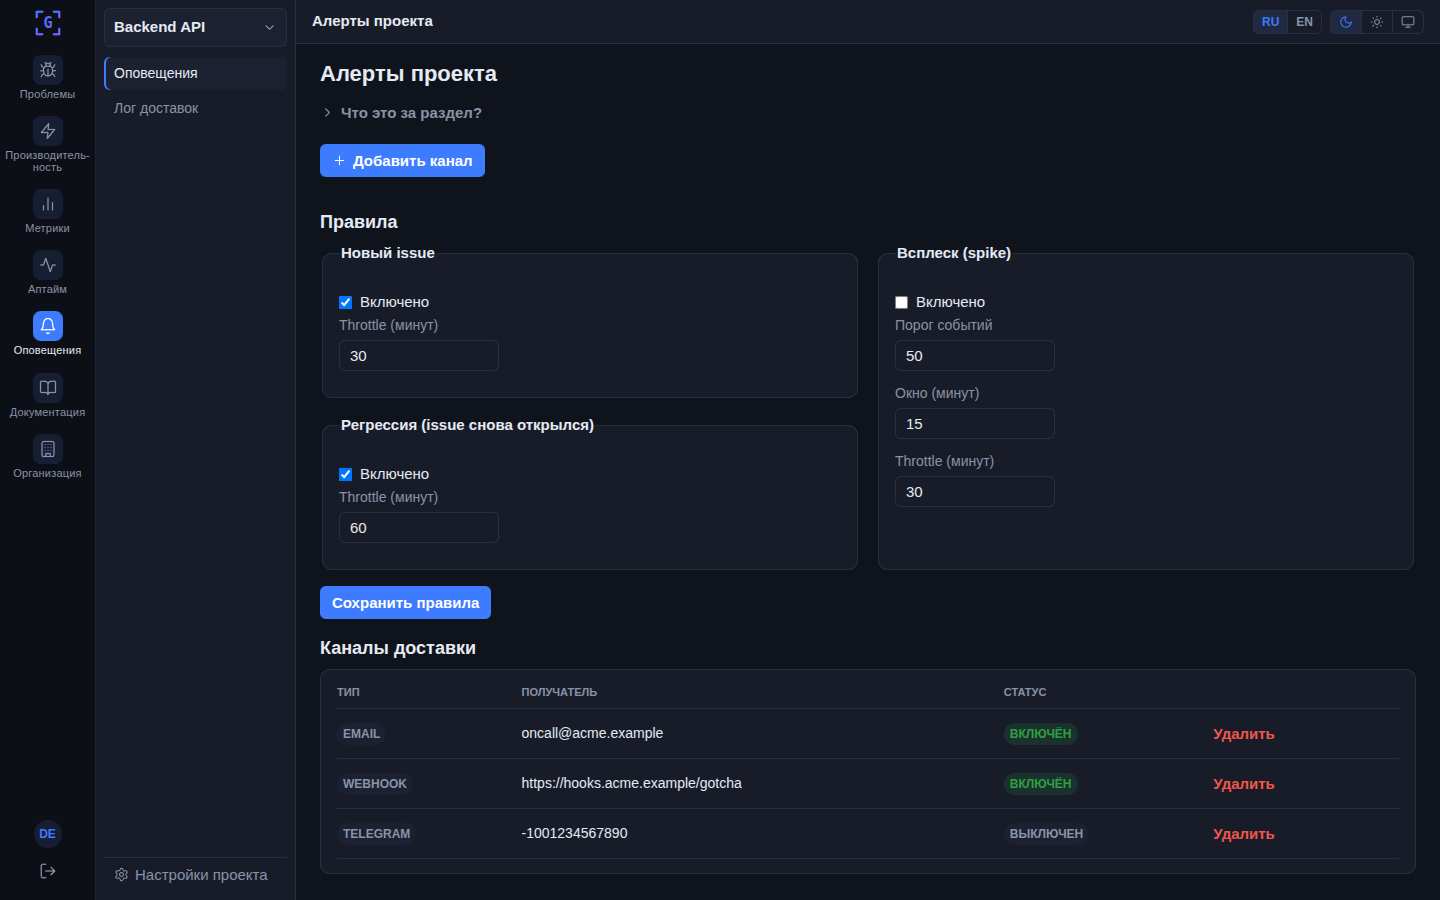Switch language to RU
The image size is (1440, 900).
(x=1270, y=22)
